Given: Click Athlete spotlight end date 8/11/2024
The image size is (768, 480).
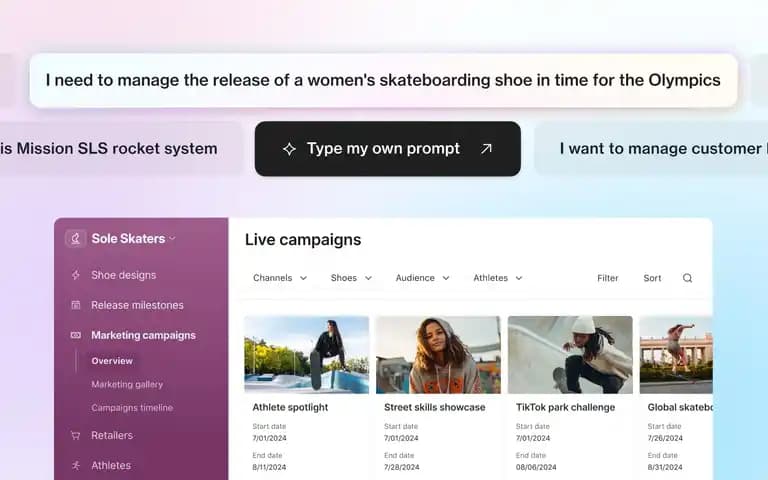Looking at the screenshot, I should (x=269, y=467).
